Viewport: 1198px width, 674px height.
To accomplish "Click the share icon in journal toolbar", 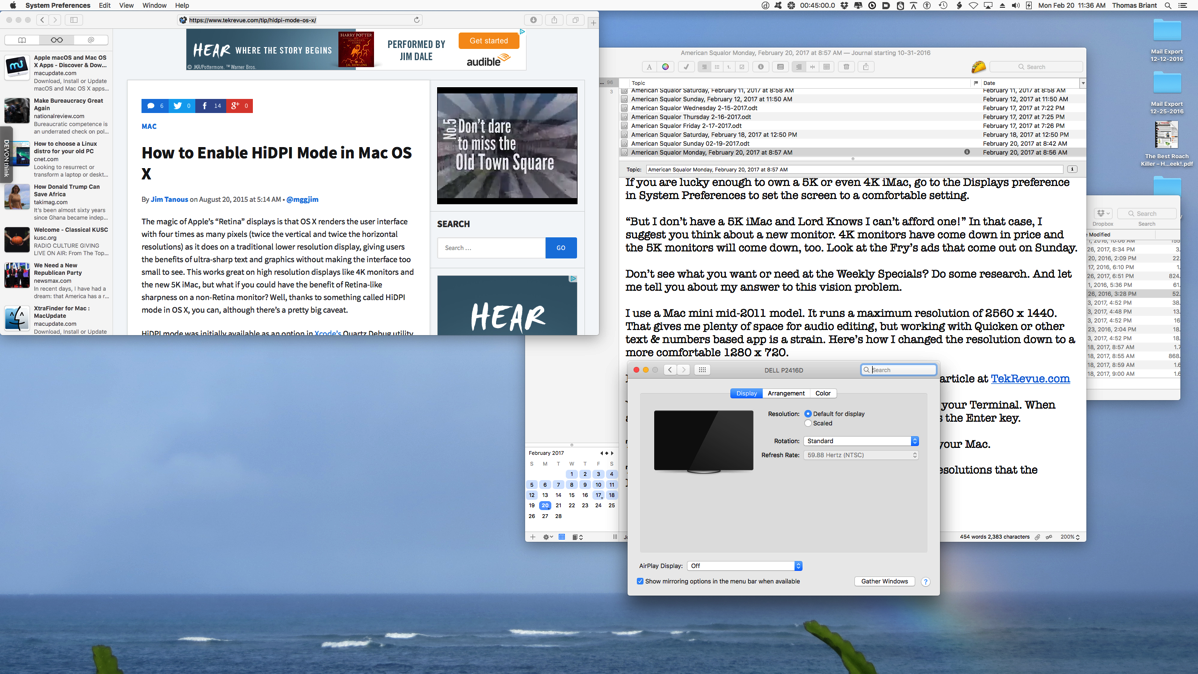I will [x=866, y=67].
